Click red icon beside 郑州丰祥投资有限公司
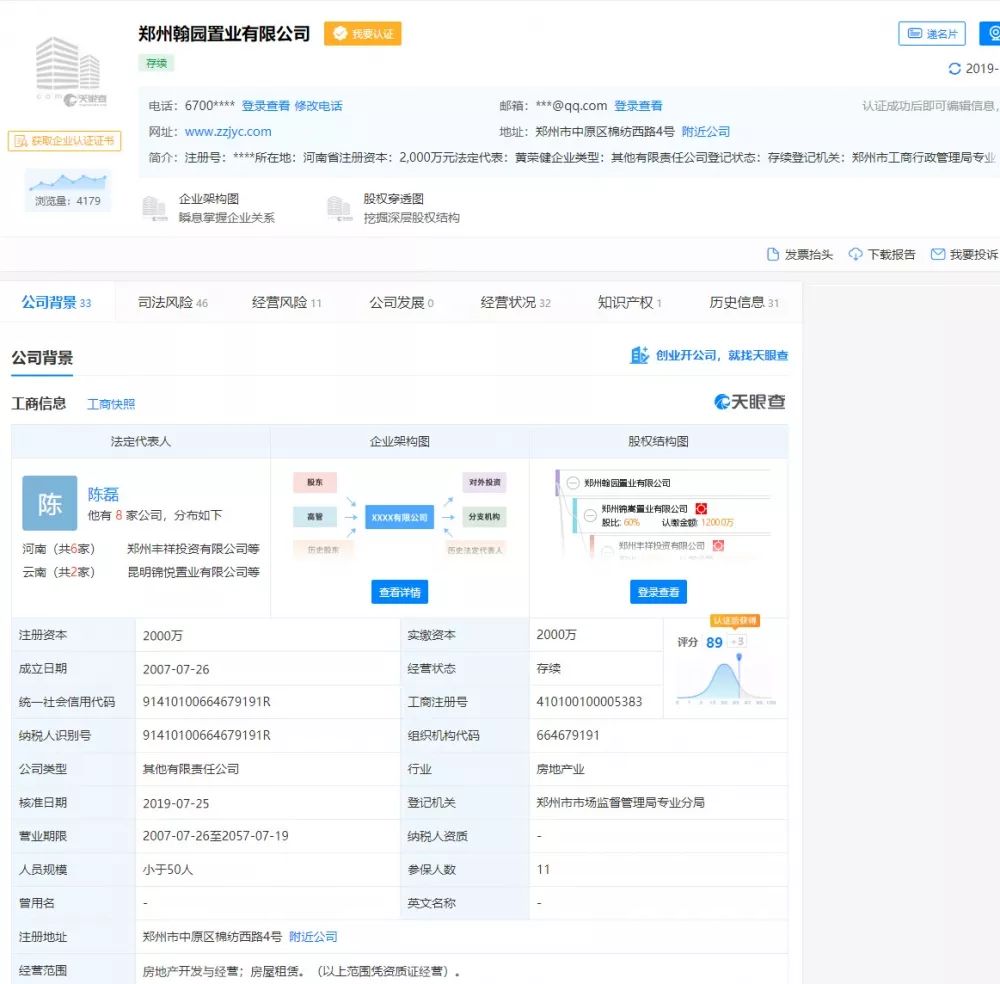1000x984 pixels. tap(718, 545)
